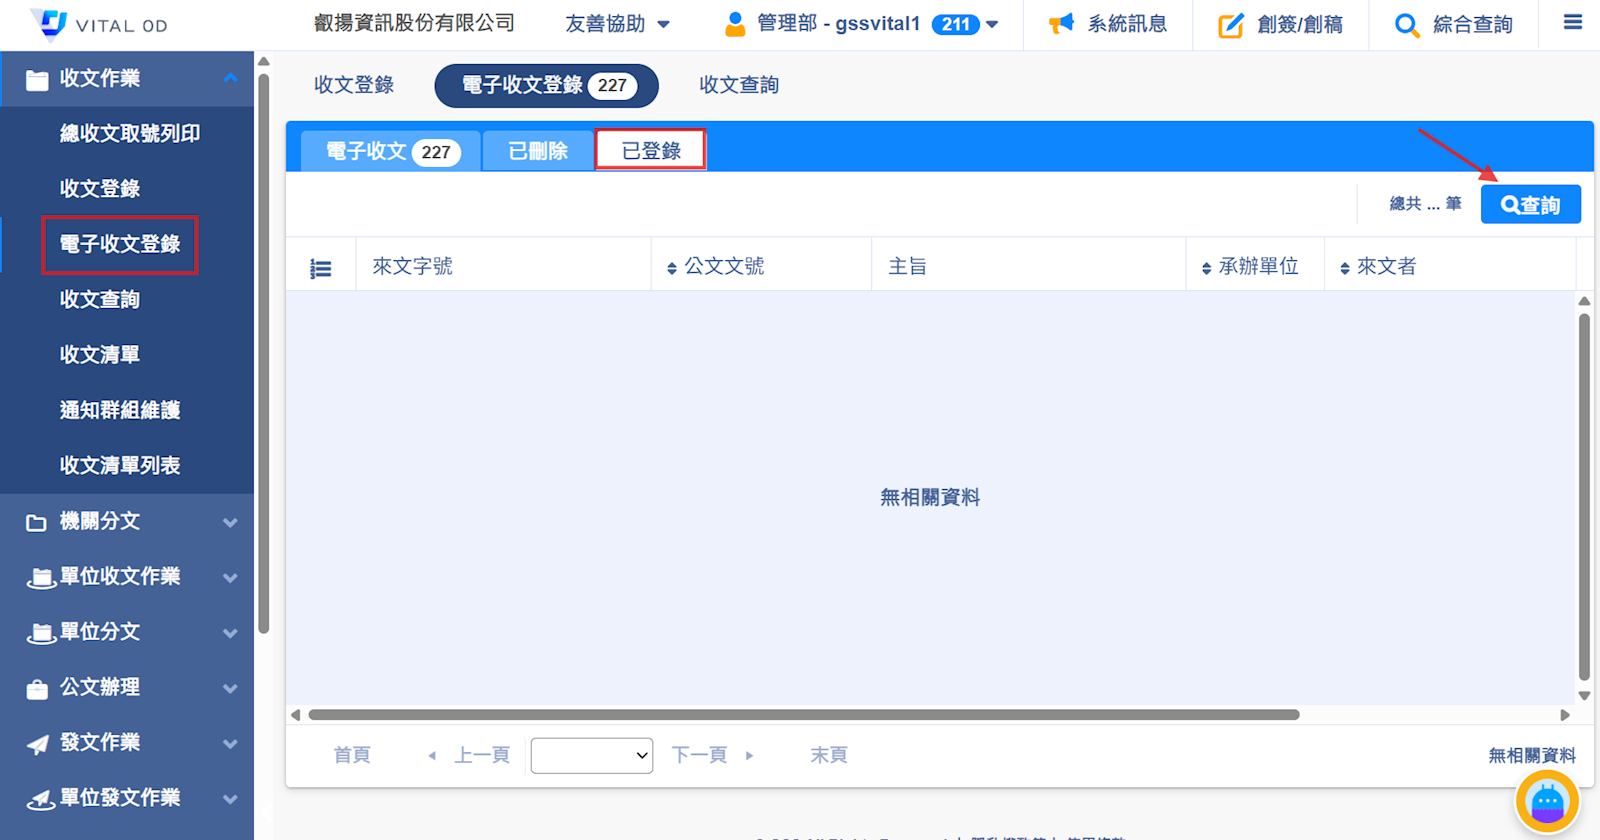Expand the 友善協助 dropdown
Viewport: 1600px width, 840px height.
[x=617, y=24]
